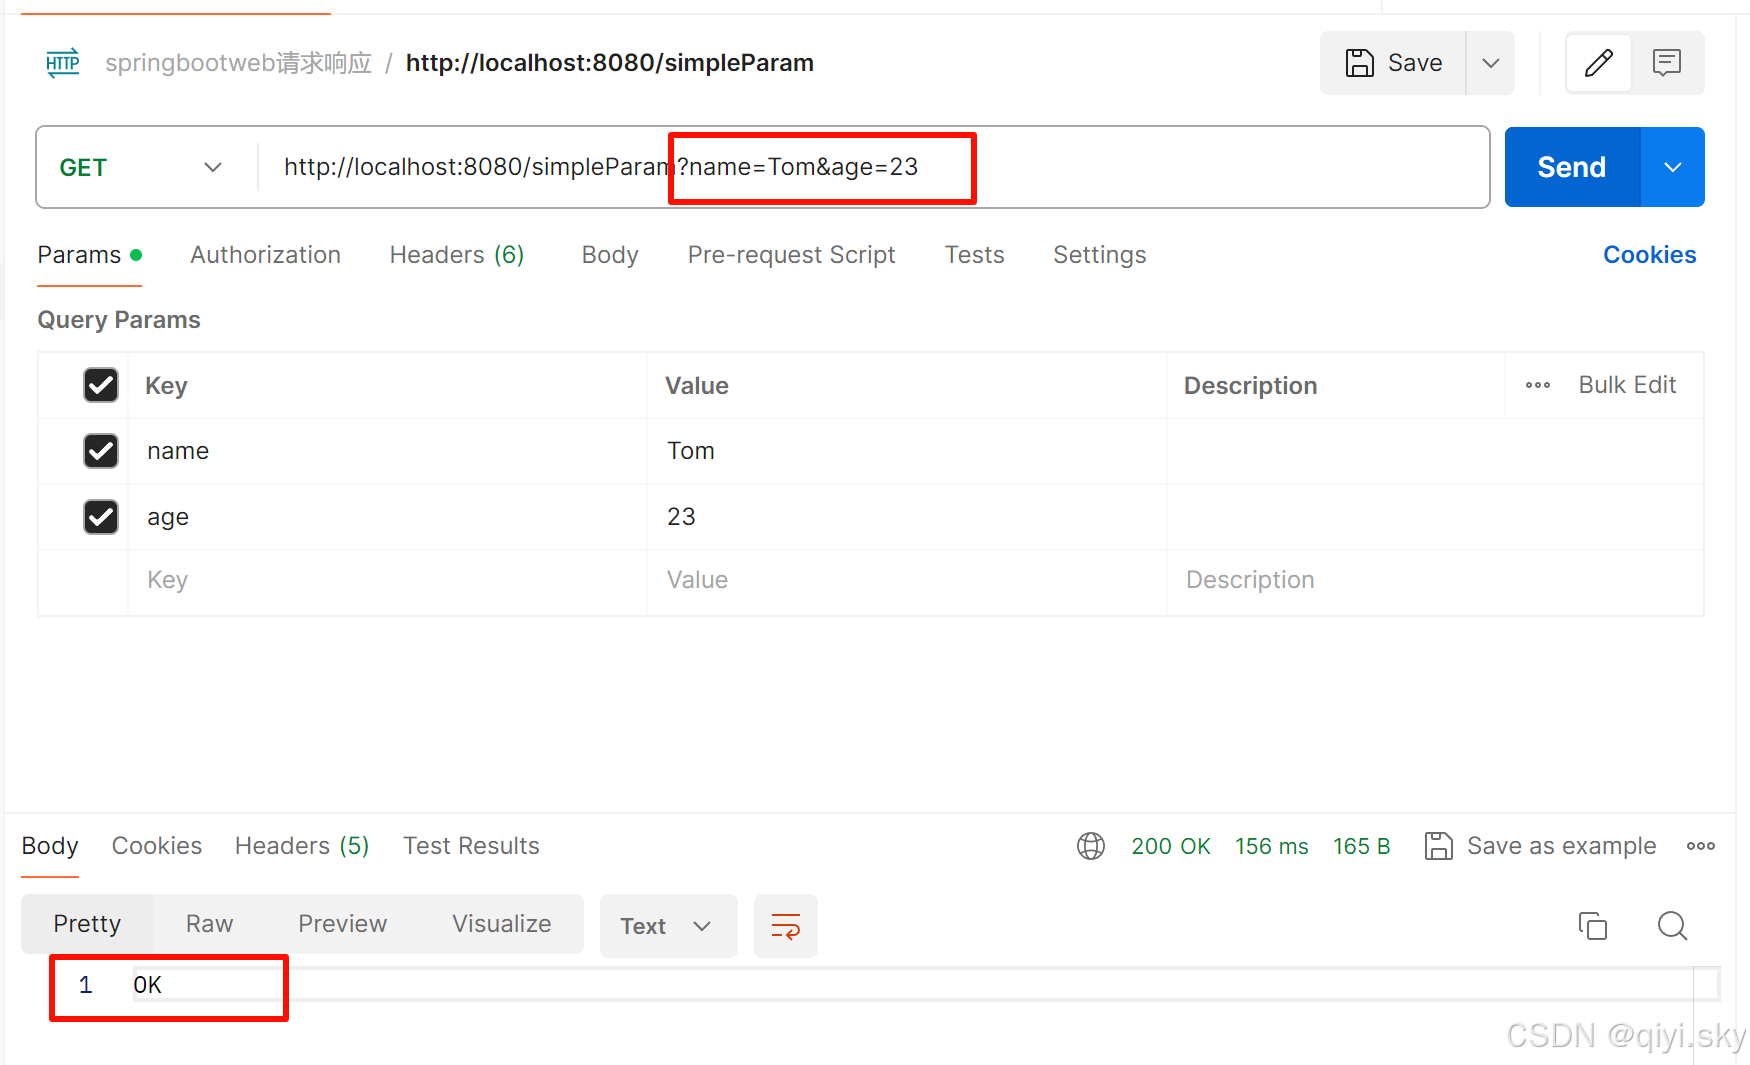Open Cookies link above Query Params
This screenshot has height=1065, width=1750.
[1649, 255]
